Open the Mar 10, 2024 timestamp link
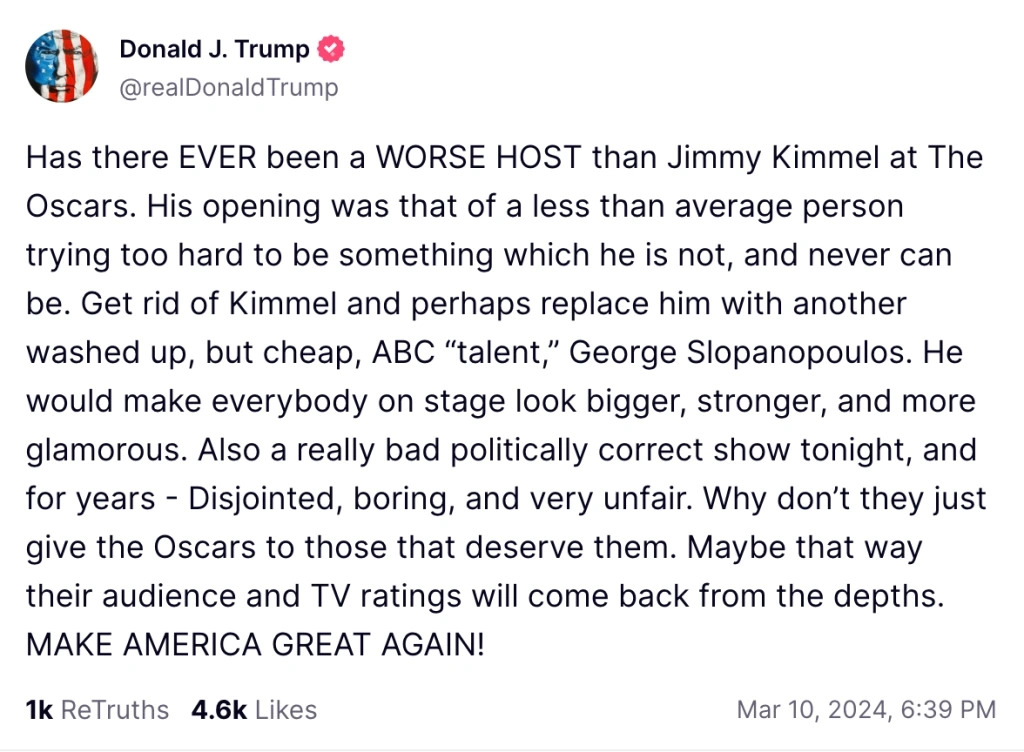This screenshot has width=1024, height=752. pyautogui.click(x=867, y=710)
